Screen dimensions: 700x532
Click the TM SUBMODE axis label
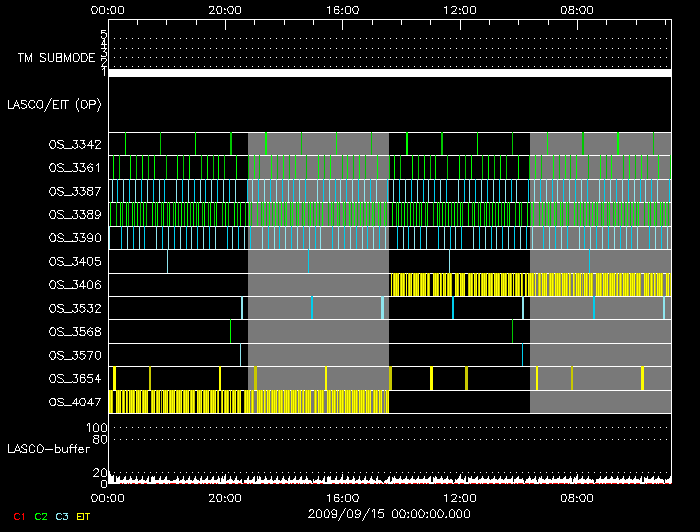point(56,58)
